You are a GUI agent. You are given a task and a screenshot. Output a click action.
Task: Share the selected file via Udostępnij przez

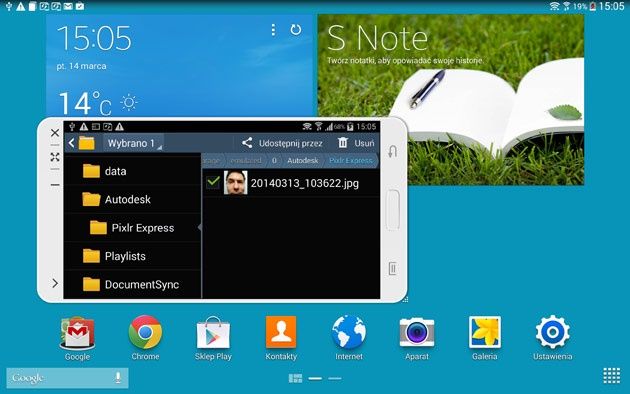(282, 143)
